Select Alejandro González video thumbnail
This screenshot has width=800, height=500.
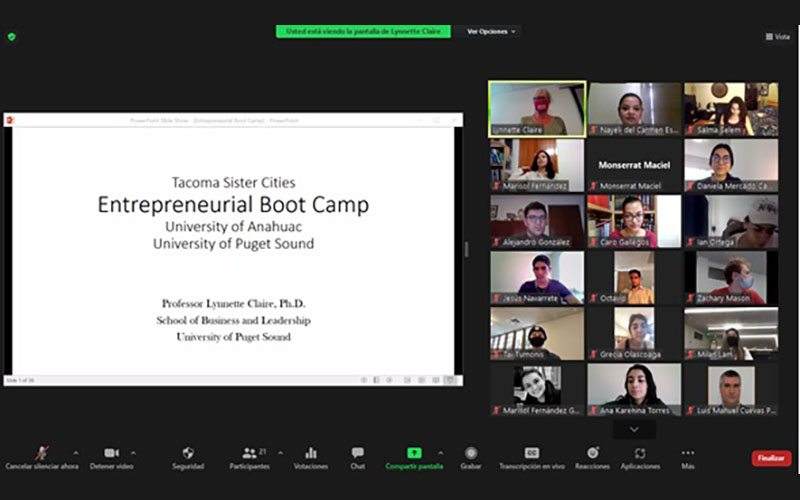tap(537, 221)
